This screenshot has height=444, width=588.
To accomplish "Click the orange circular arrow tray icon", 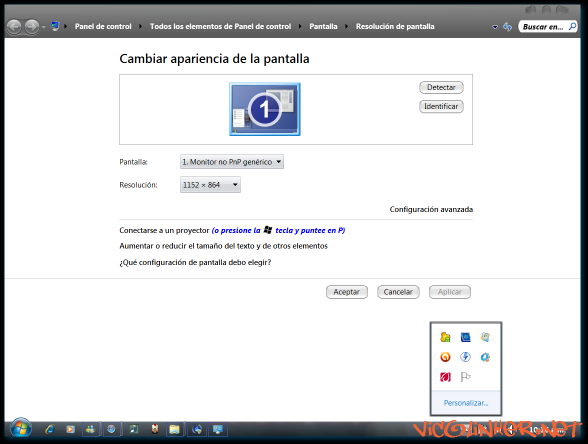I will (445, 357).
